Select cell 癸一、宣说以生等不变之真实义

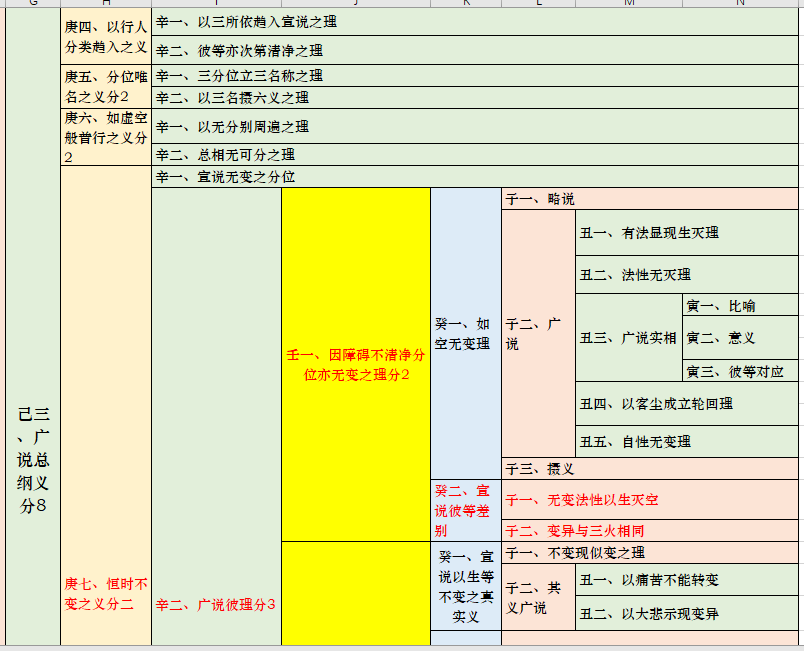click(466, 586)
